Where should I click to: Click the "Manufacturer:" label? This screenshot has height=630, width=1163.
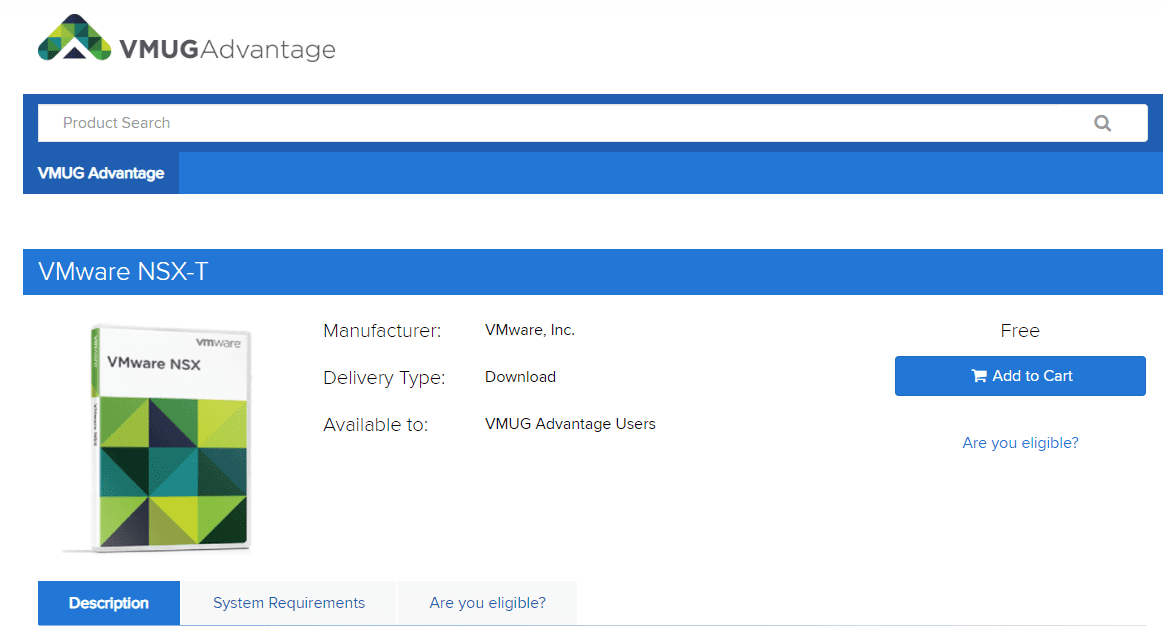pyautogui.click(x=382, y=331)
